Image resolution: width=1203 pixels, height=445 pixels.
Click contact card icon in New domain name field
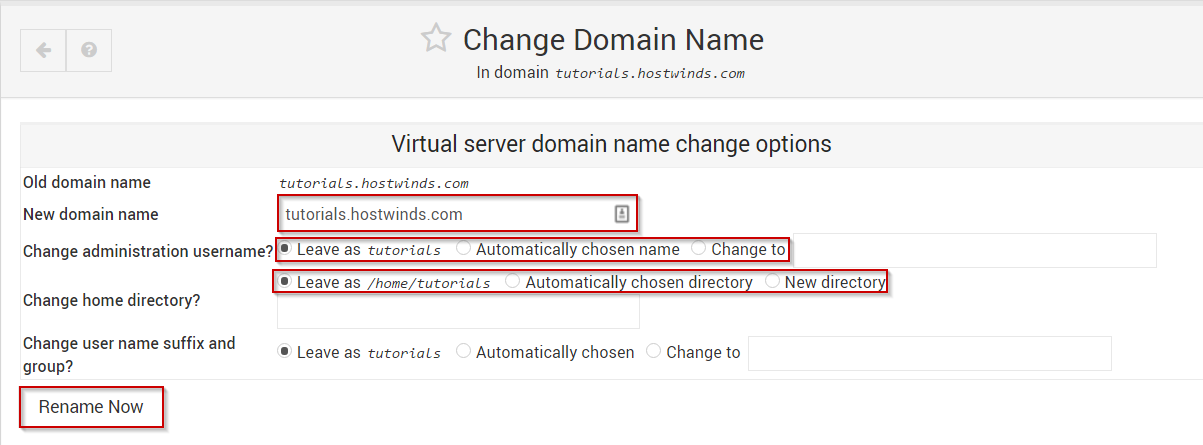tap(621, 214)
